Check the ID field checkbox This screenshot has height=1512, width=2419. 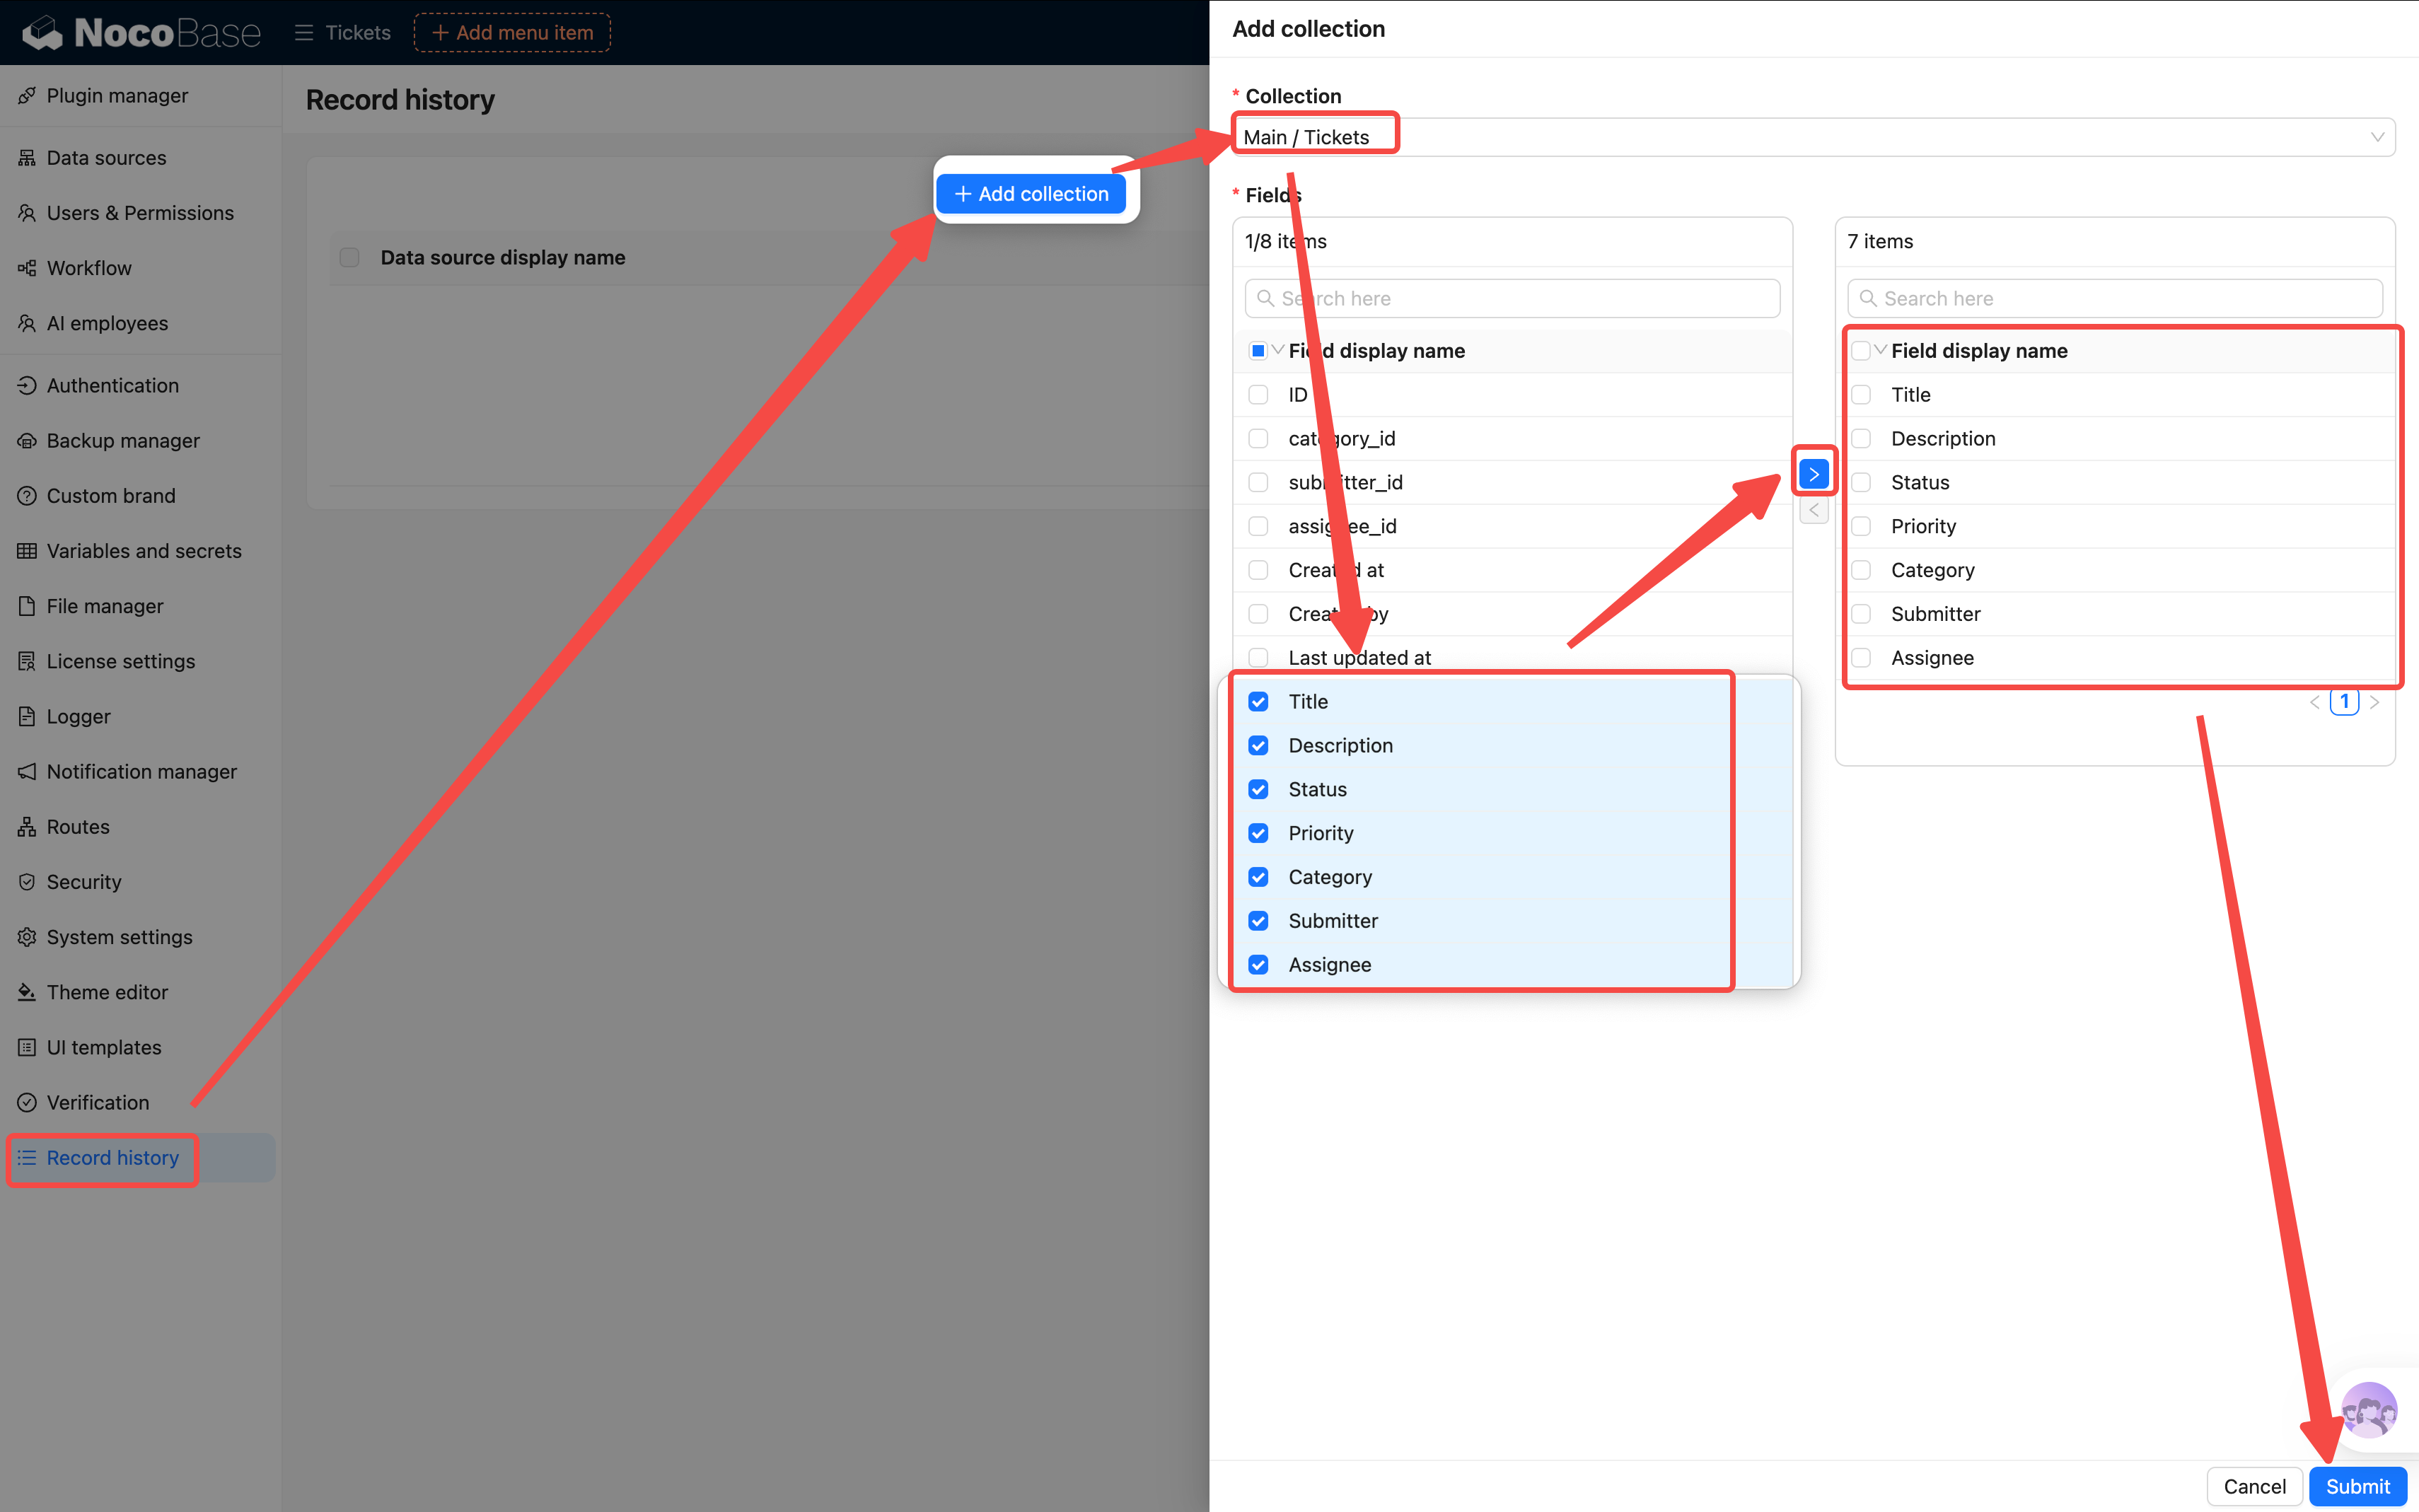click(1258, 395)
